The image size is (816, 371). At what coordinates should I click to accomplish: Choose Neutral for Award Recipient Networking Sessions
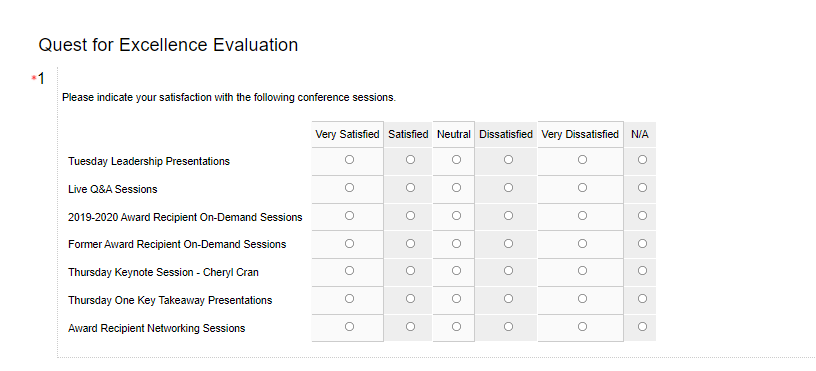tap(456, 326)
